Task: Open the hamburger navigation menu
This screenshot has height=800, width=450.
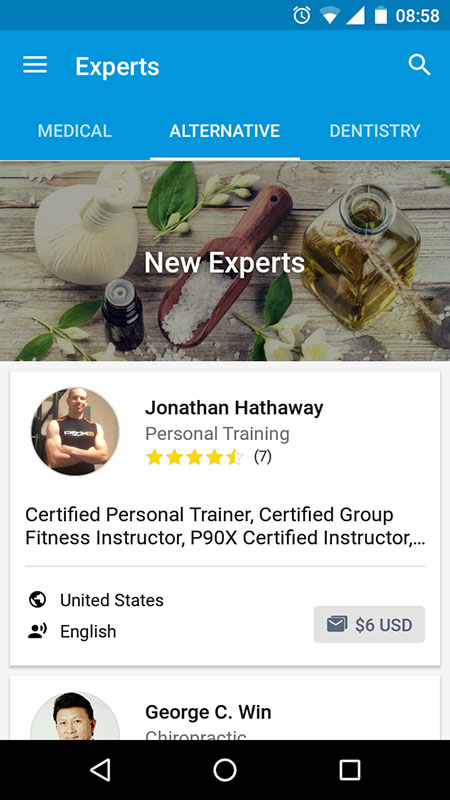Action: [35, 65]
